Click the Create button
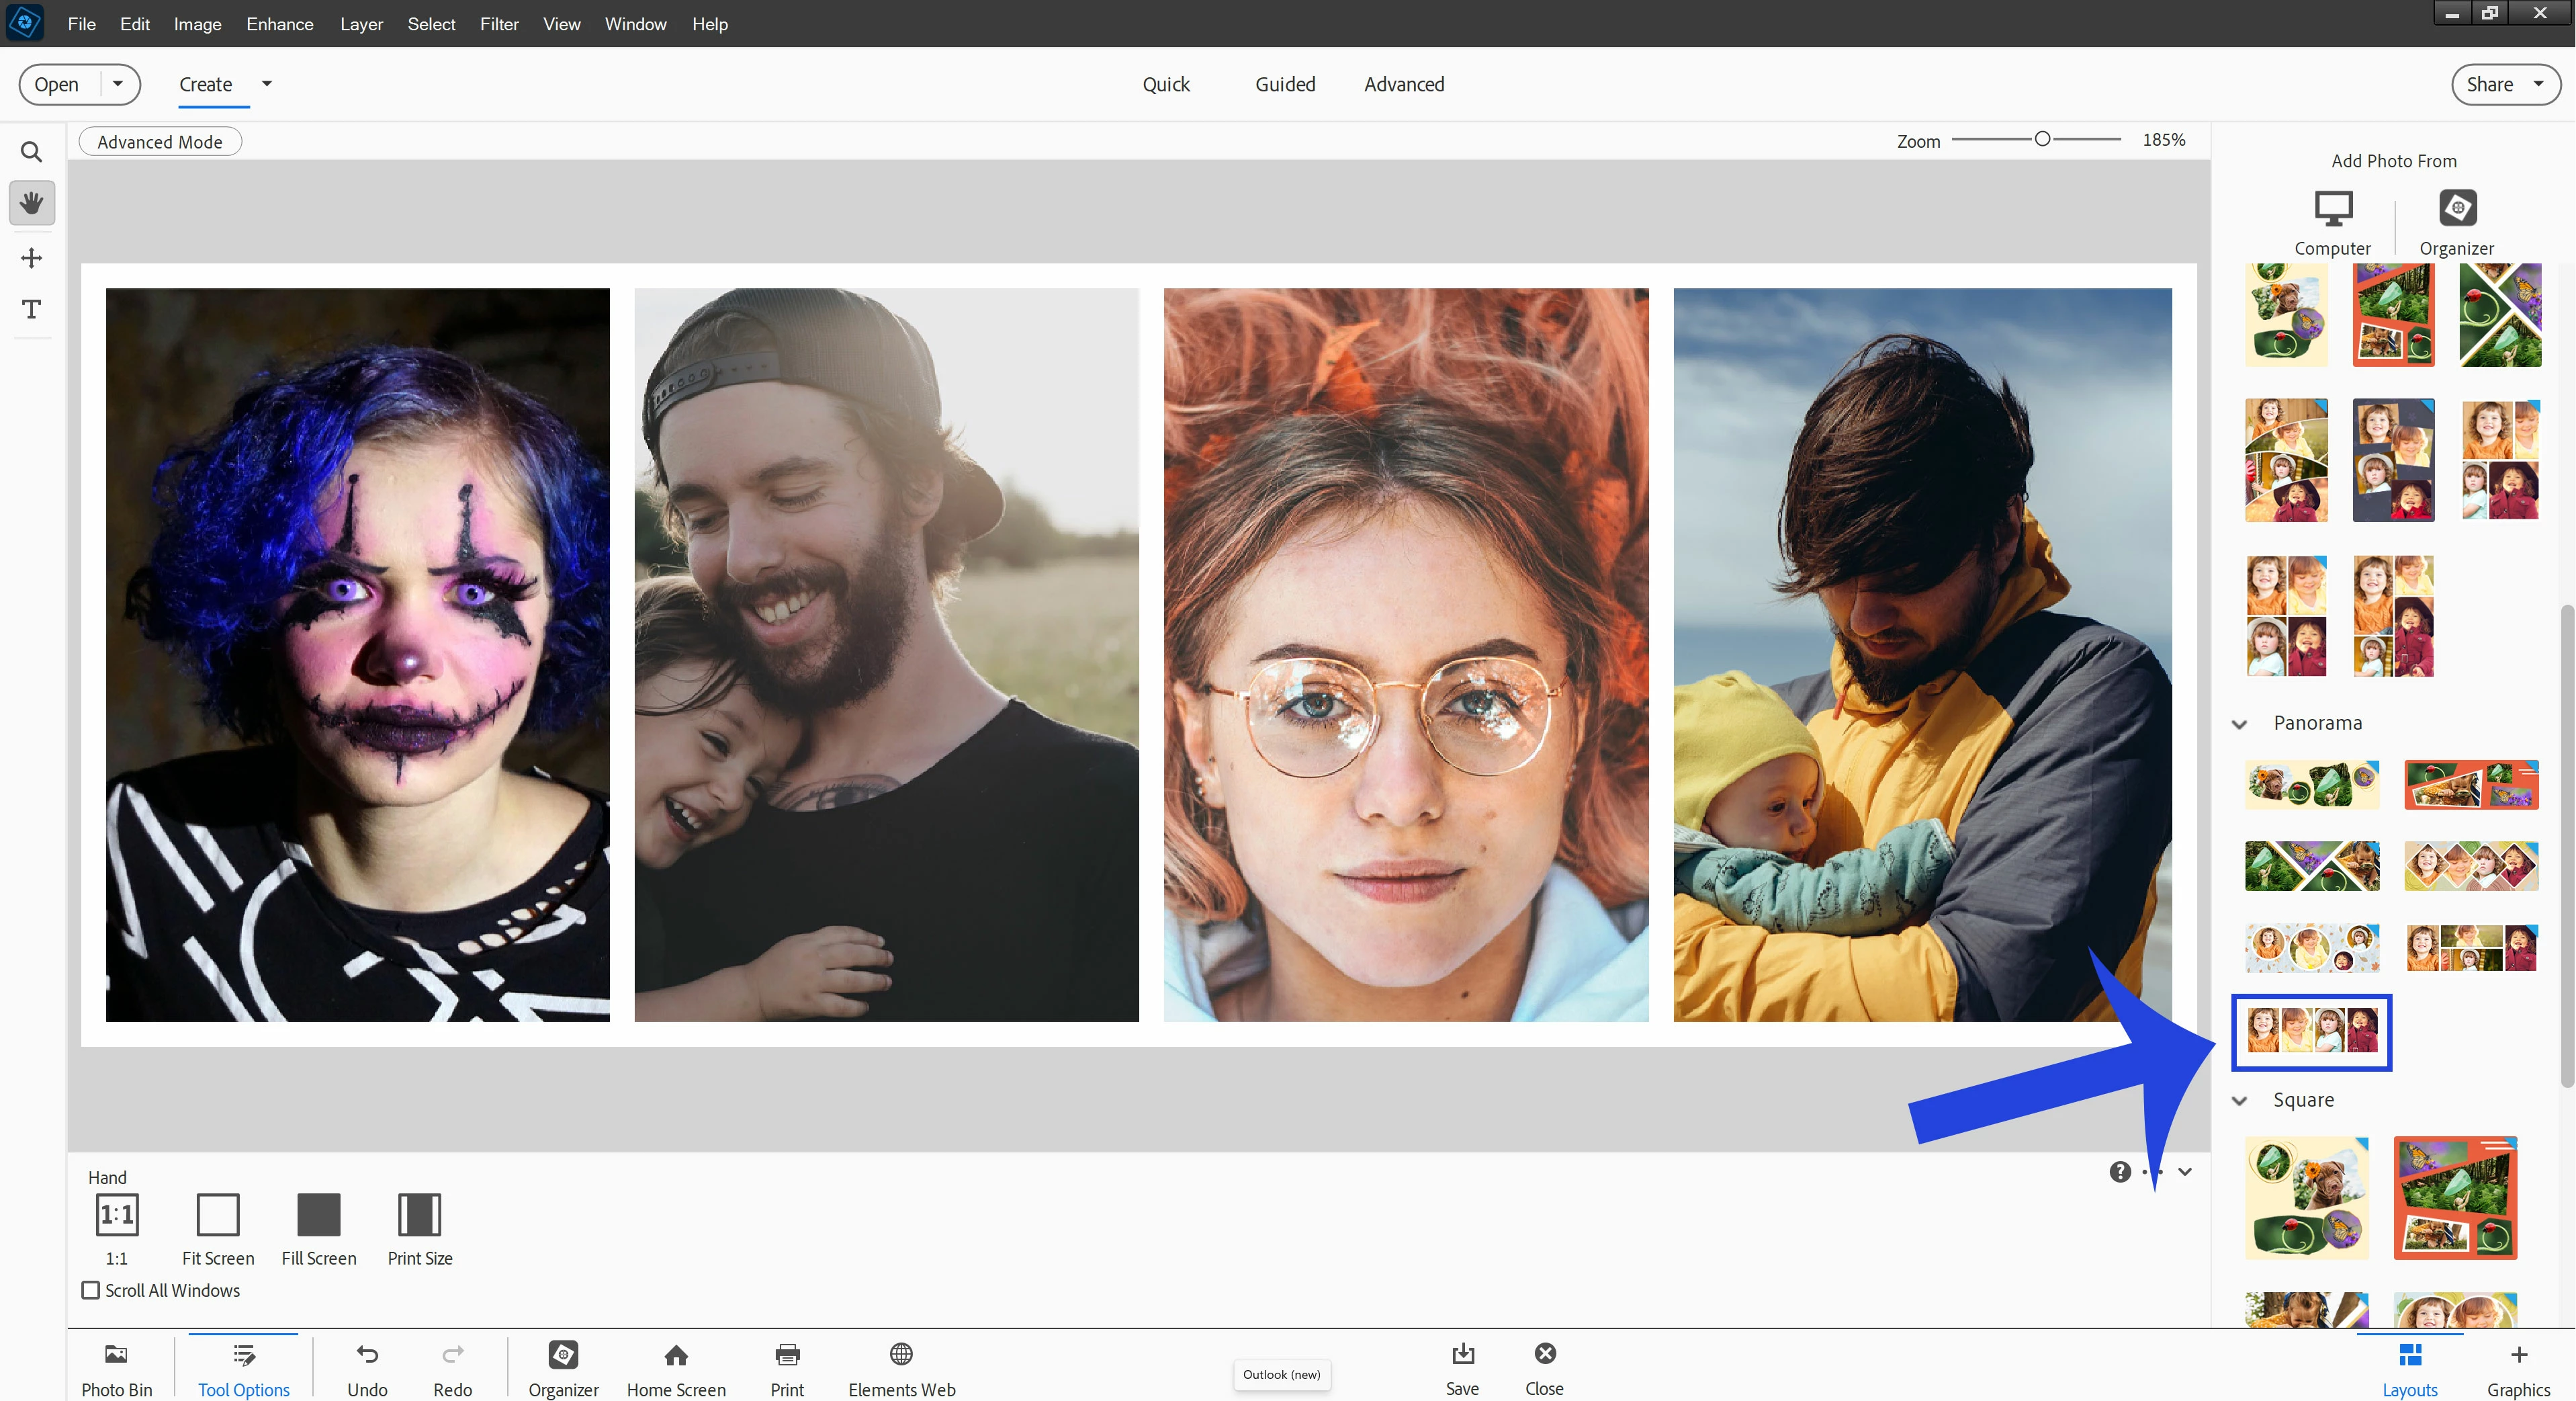Screen dimensions: 2576x1401 [x=206, y=84]
